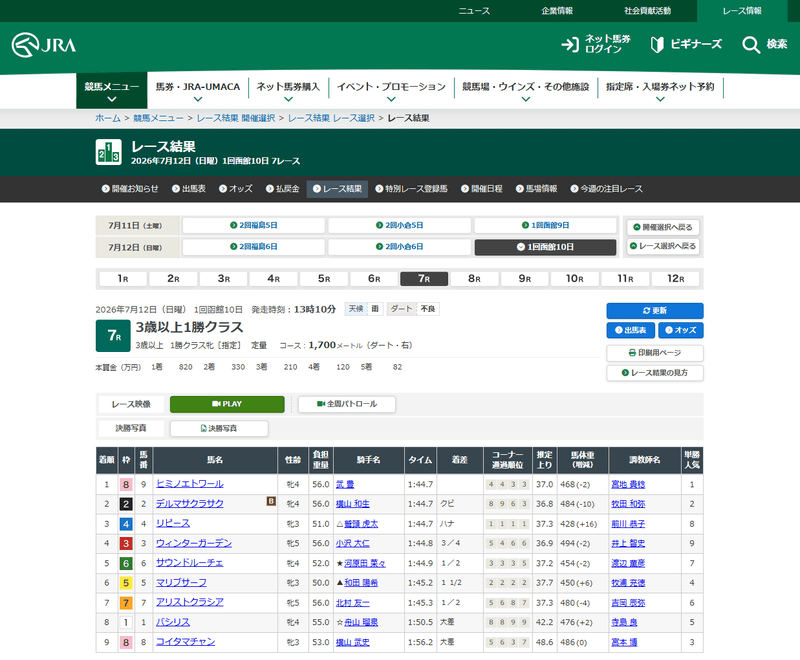
Task: Select 2回福島5日 meeting
Action: [254, 225]
